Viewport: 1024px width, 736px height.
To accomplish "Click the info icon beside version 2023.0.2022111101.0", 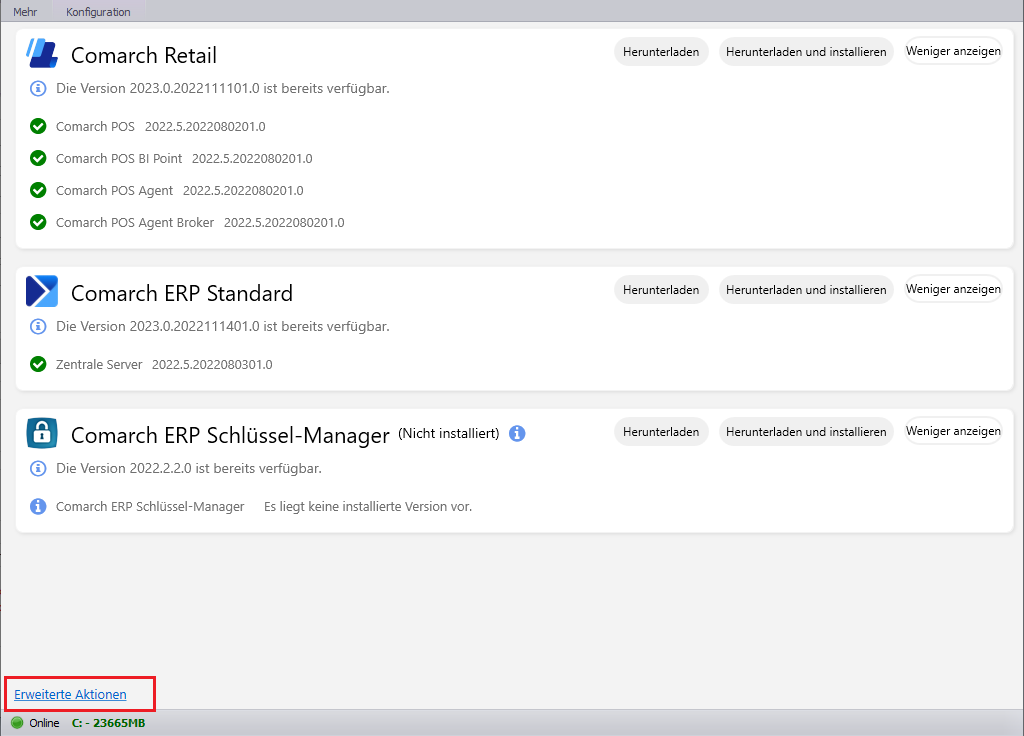I will (38, 88).
